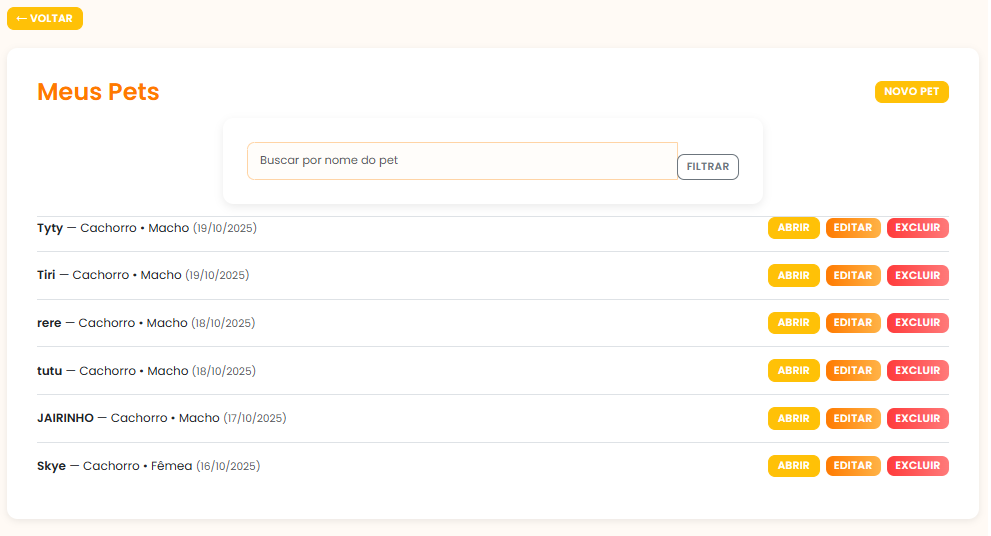Focus the pet name search field
The height and width of the screenshot is (536, 991).
click(x=462, y=161)
